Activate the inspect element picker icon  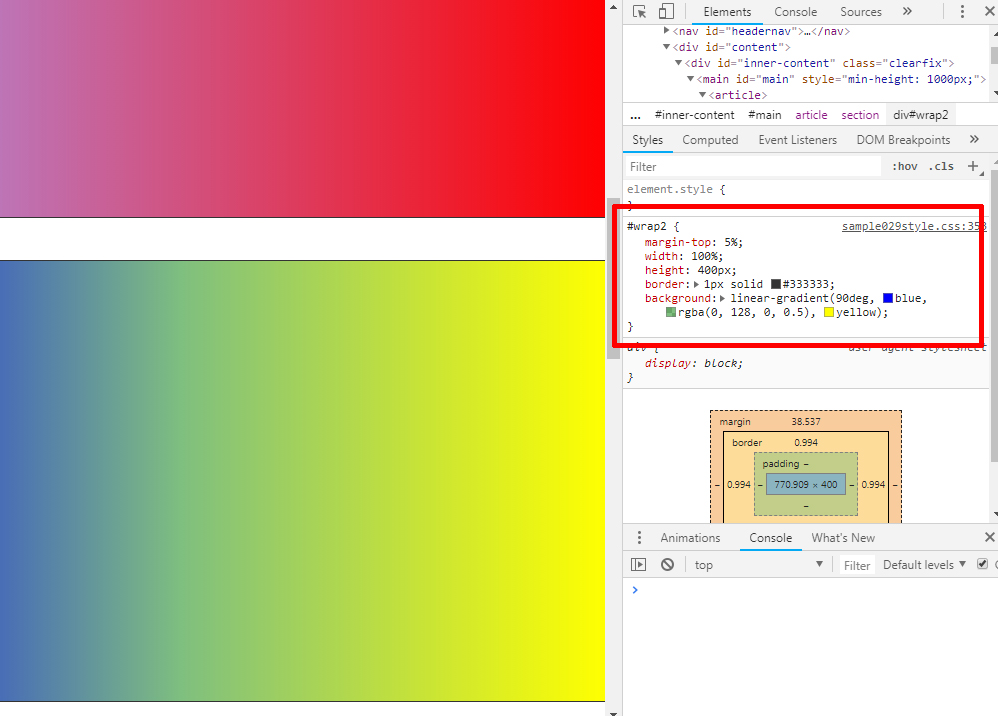click(640, 12)
